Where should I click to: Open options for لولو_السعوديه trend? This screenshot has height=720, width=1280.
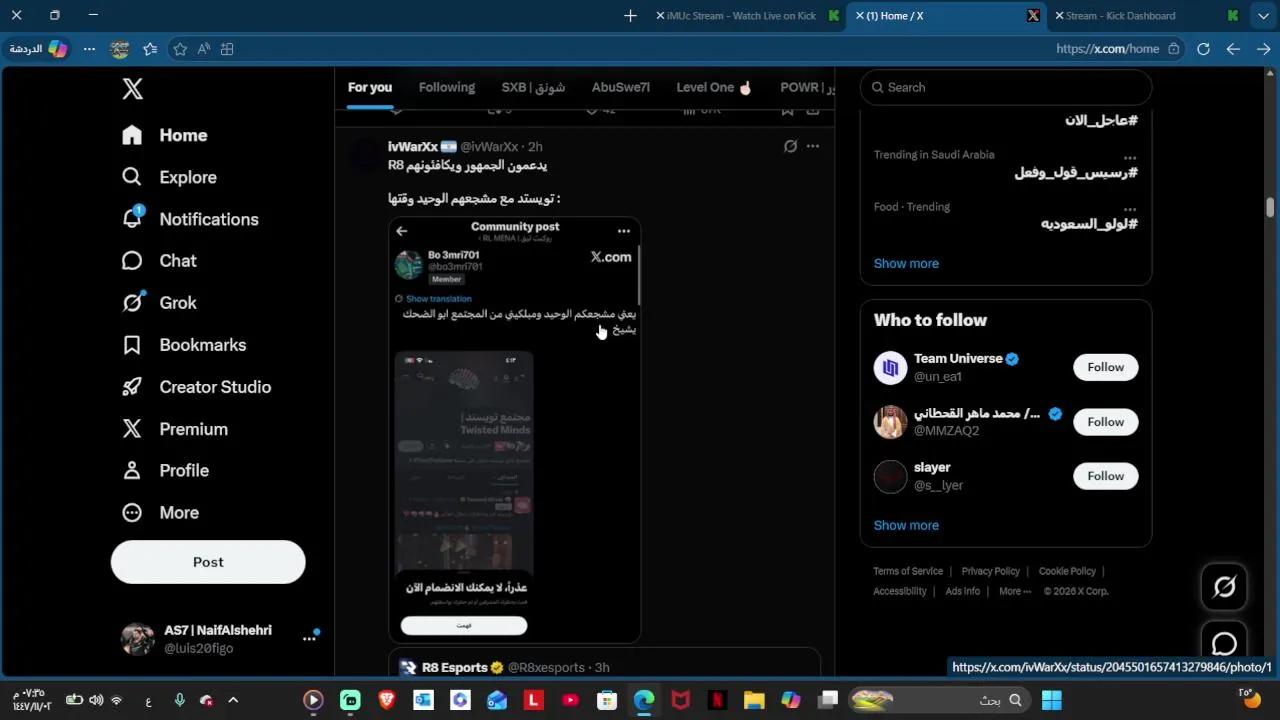click(x=1130, y=209)
